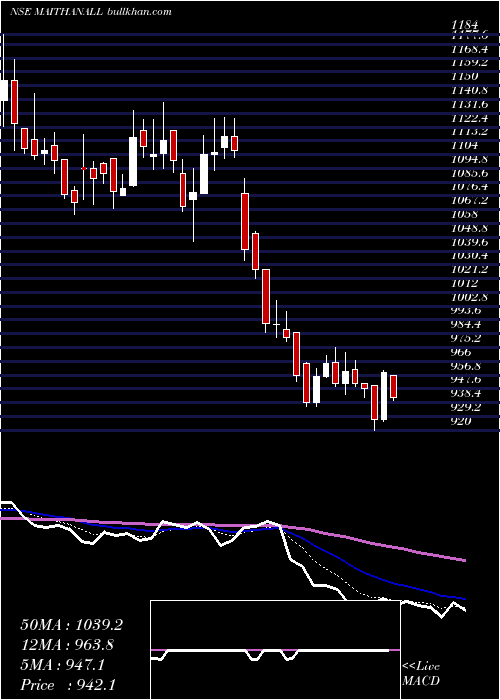
Task: Select the 1184 price axis label
Action: point(464,25)
